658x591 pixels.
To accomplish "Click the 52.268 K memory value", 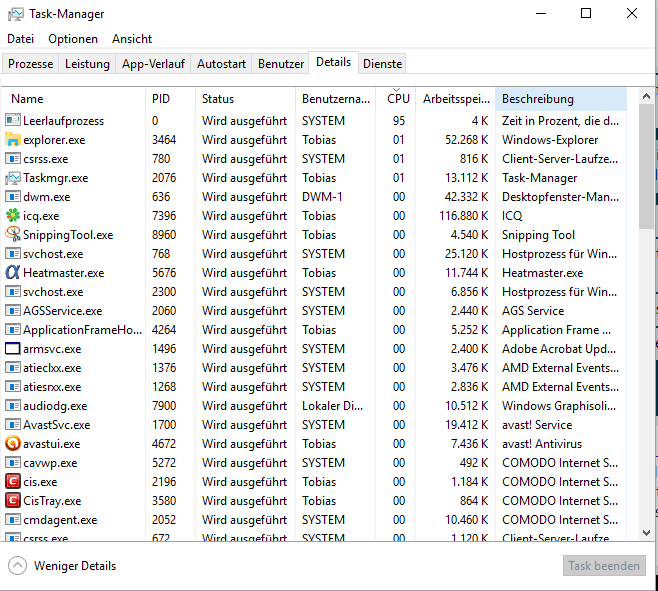I will 467,139.
